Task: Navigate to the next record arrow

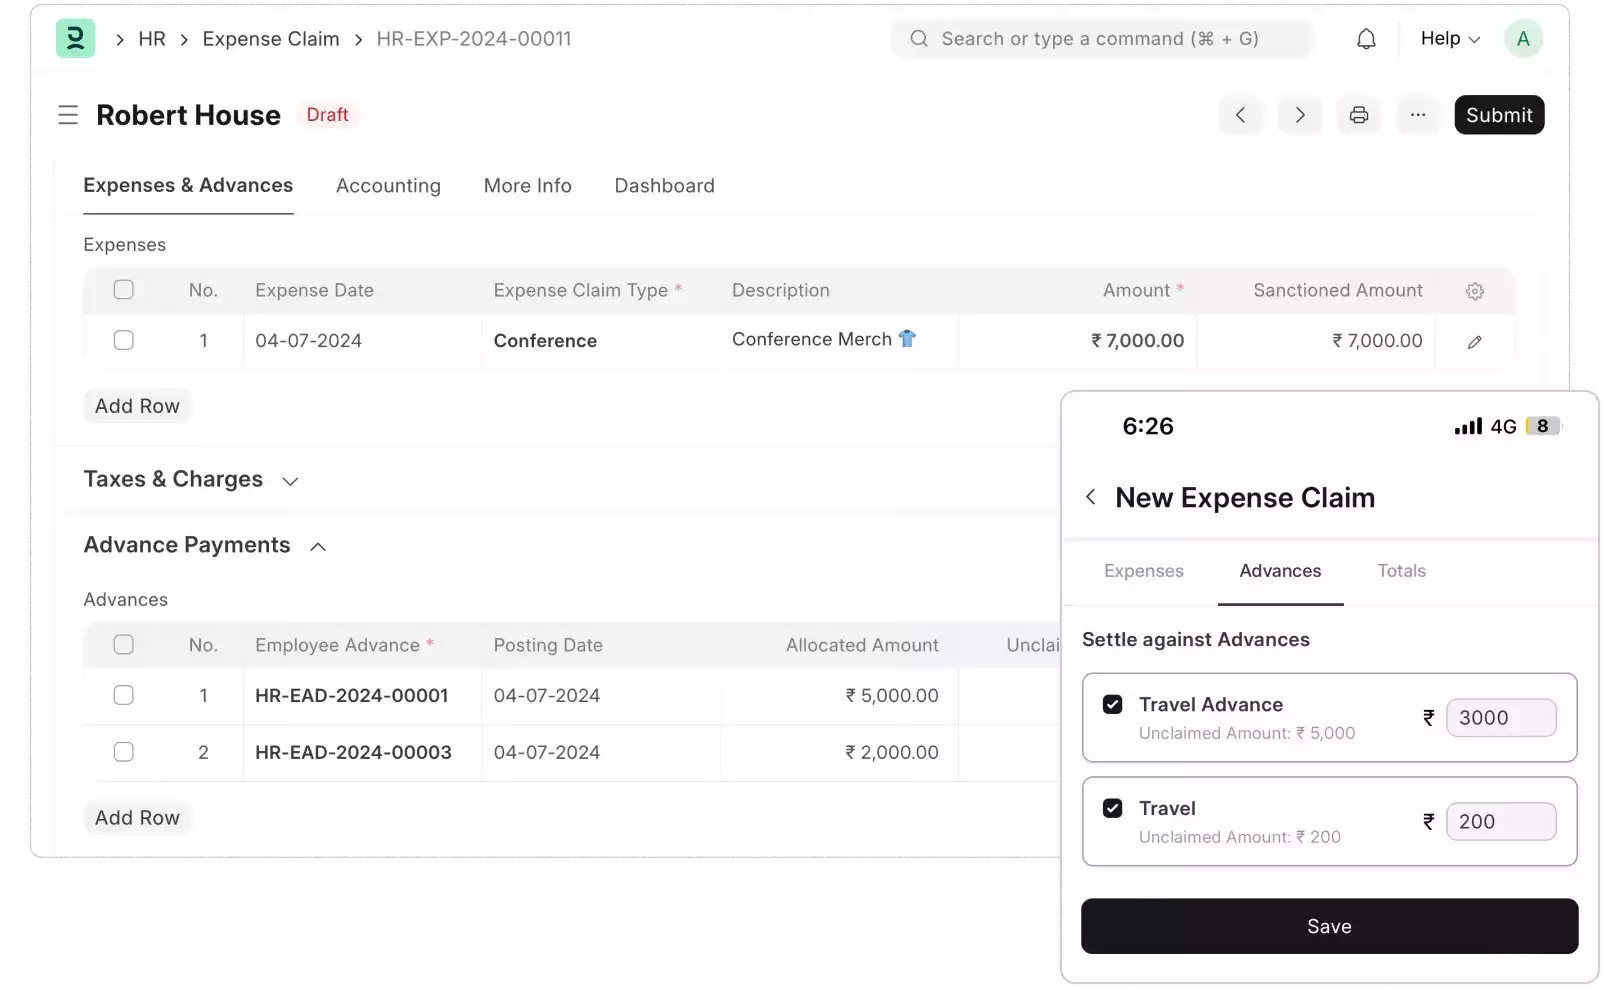Action: (x=1300, y=114)
